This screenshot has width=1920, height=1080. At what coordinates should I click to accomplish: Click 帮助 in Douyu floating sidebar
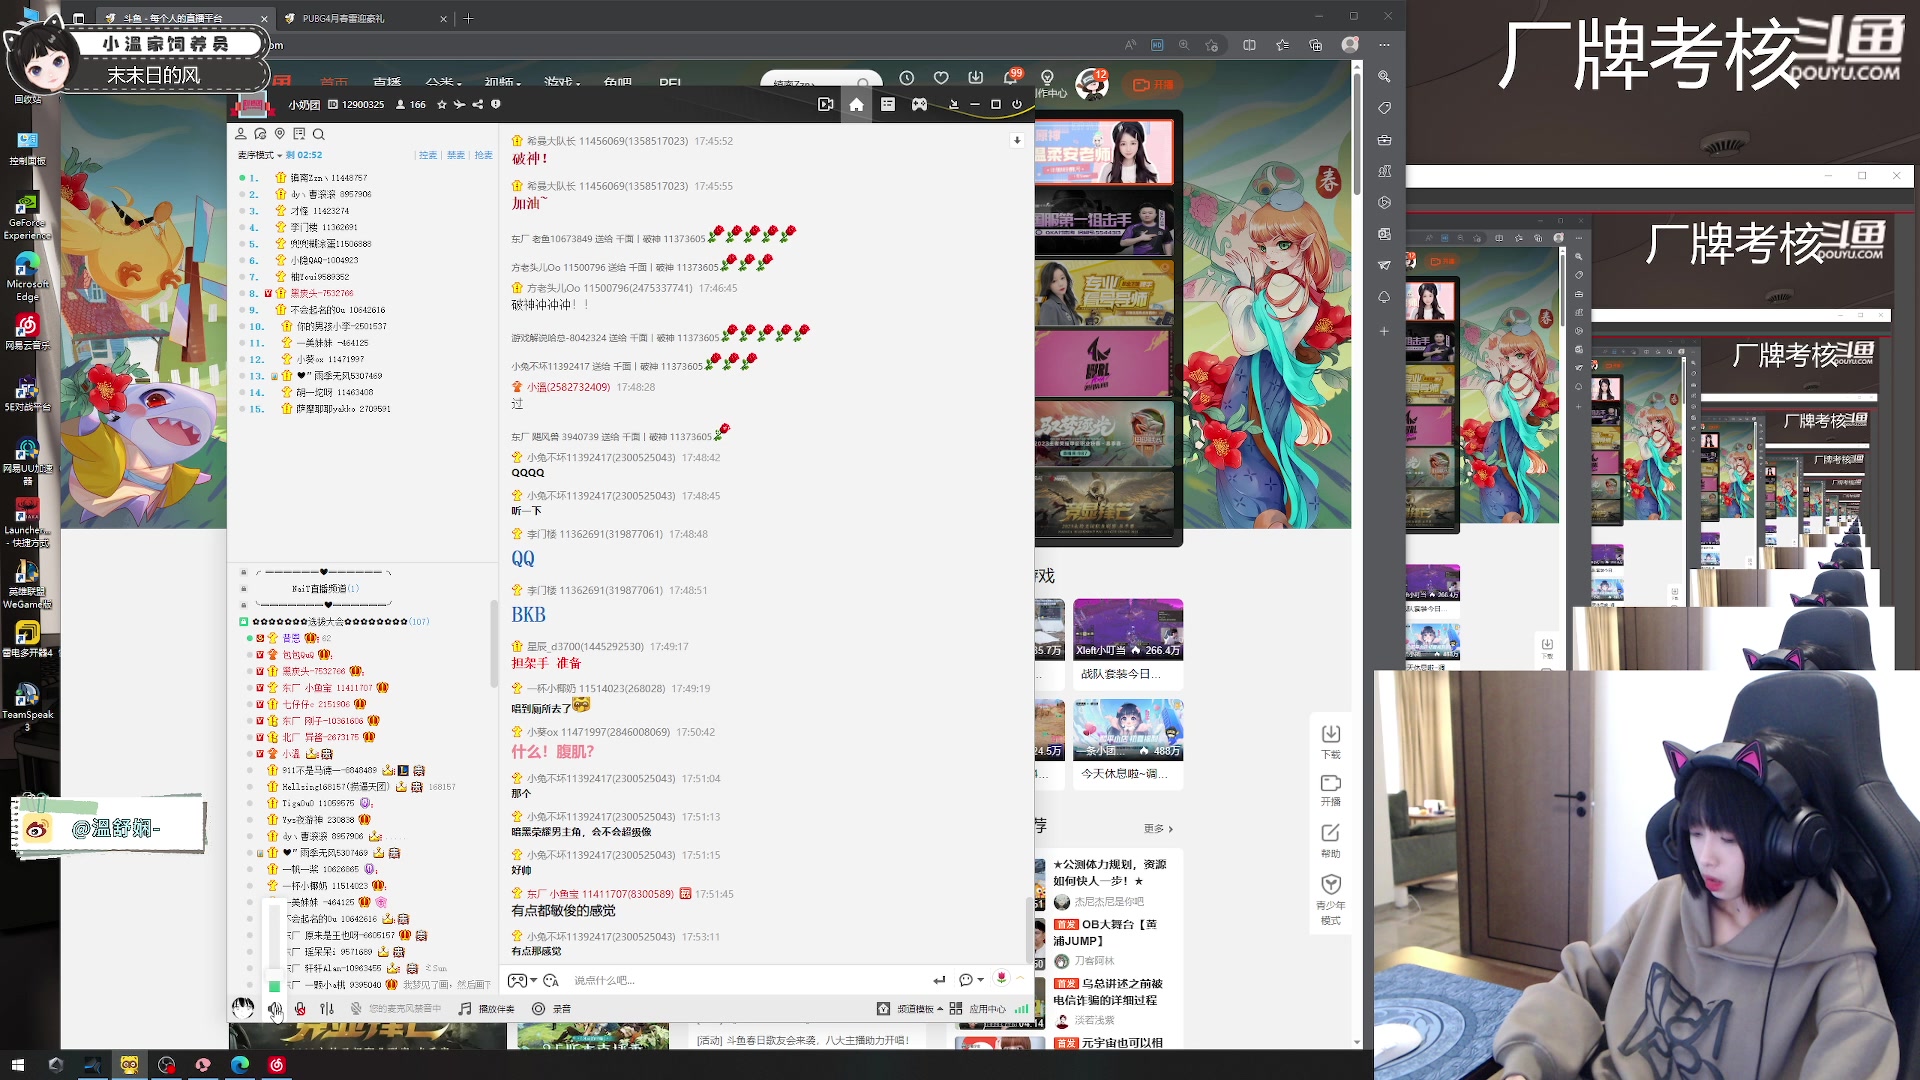click(x=1331, y=842)
